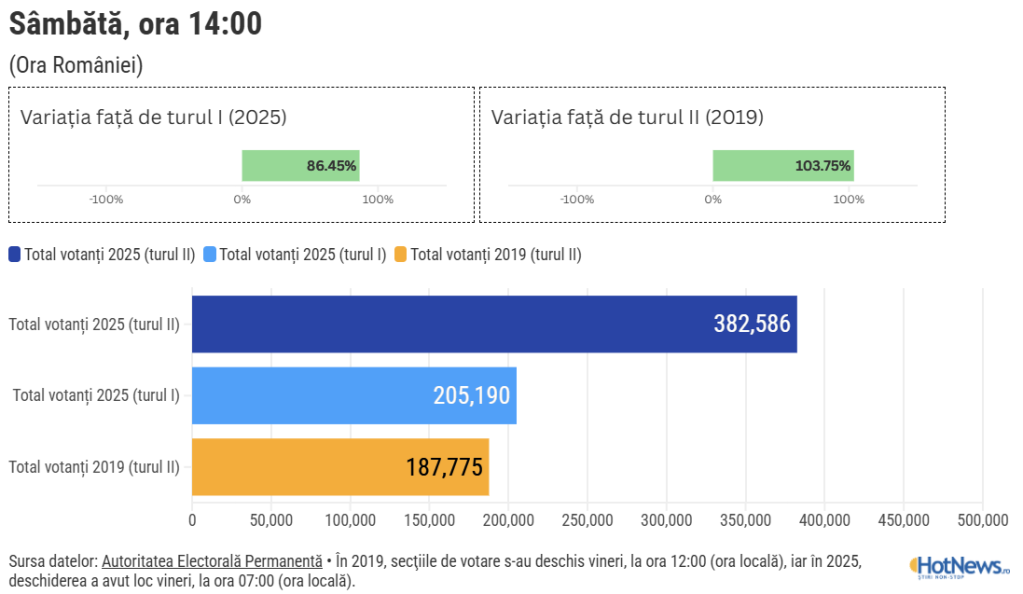Click the light blue 2025 turul I legend swatch
This screenshot has height=594, width=1023.
point(209,254)
